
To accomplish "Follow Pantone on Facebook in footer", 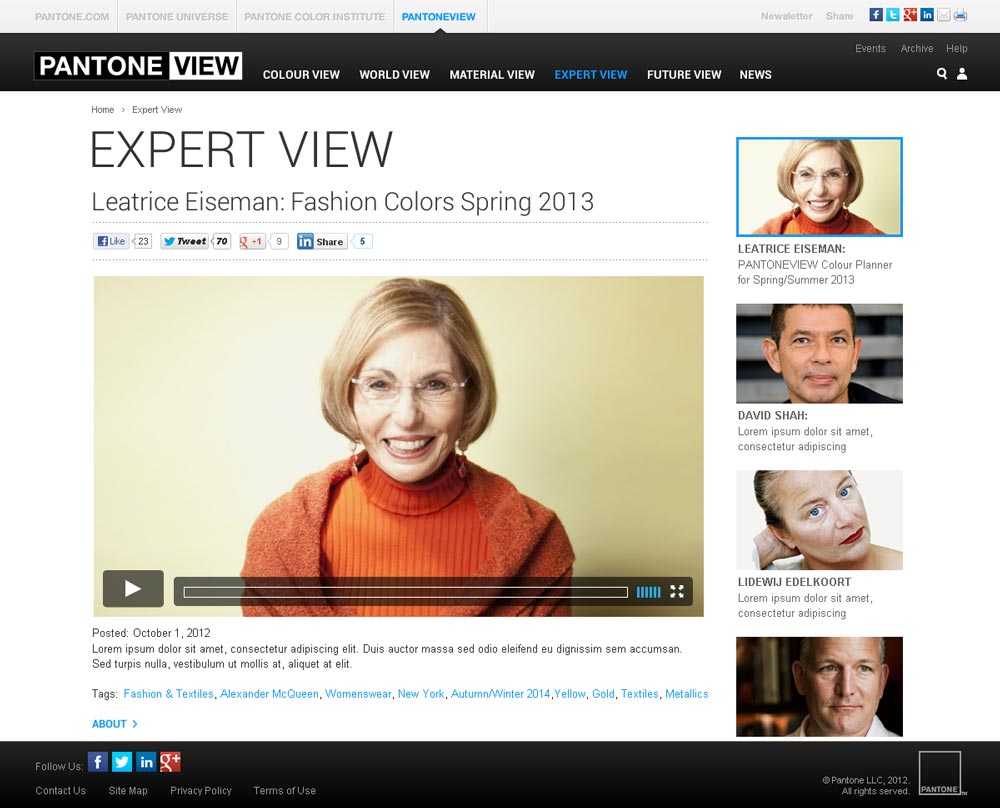I will click(98, 761).
